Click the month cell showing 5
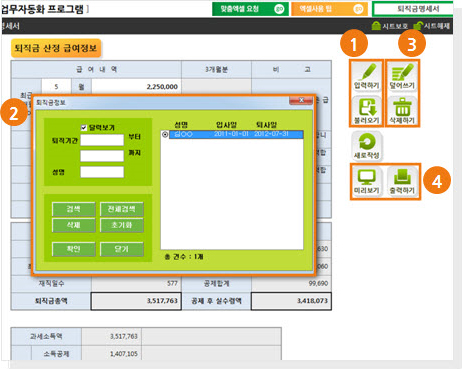Viewport: 462px width, 369px height. pos(56,87)
